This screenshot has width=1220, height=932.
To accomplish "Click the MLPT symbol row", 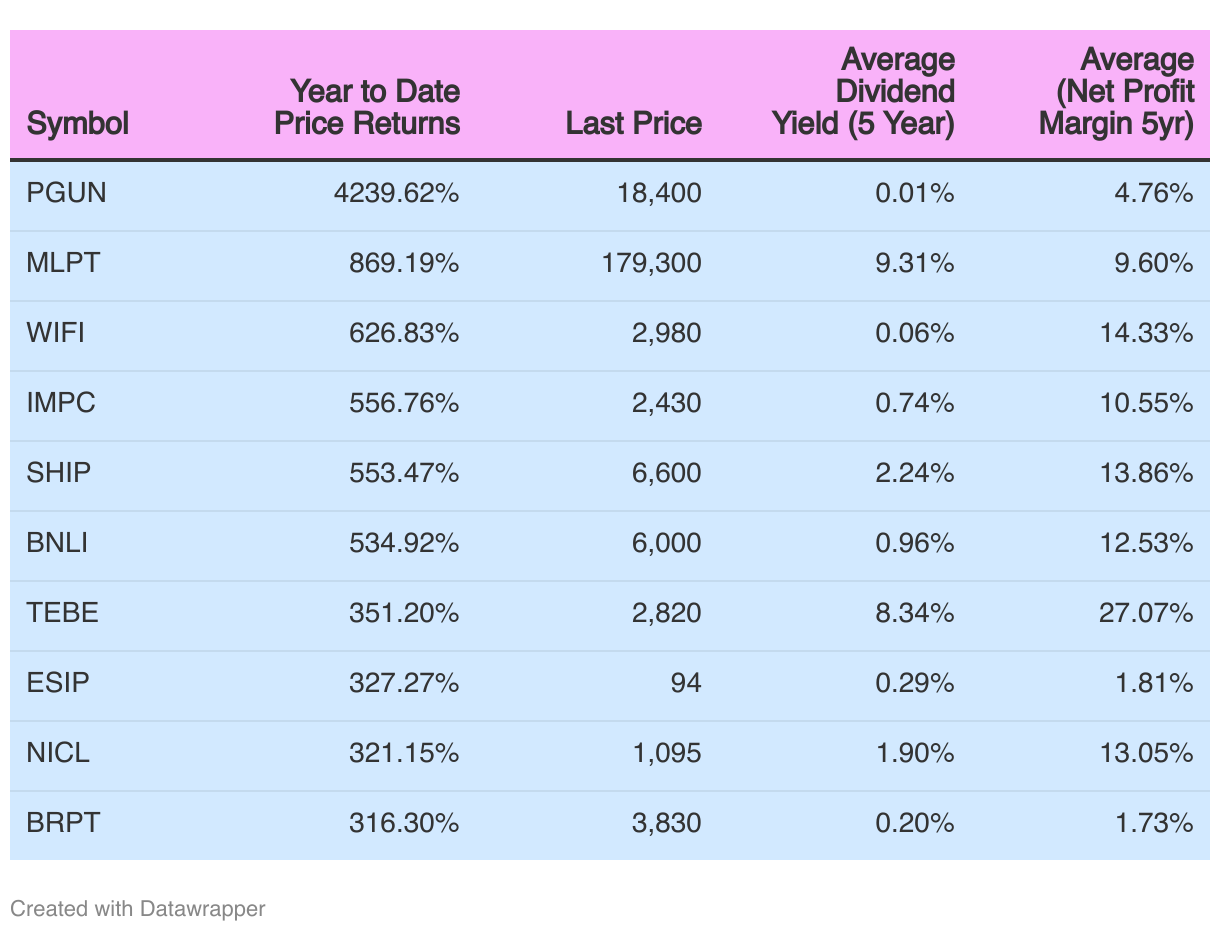I will click(610, 265).
